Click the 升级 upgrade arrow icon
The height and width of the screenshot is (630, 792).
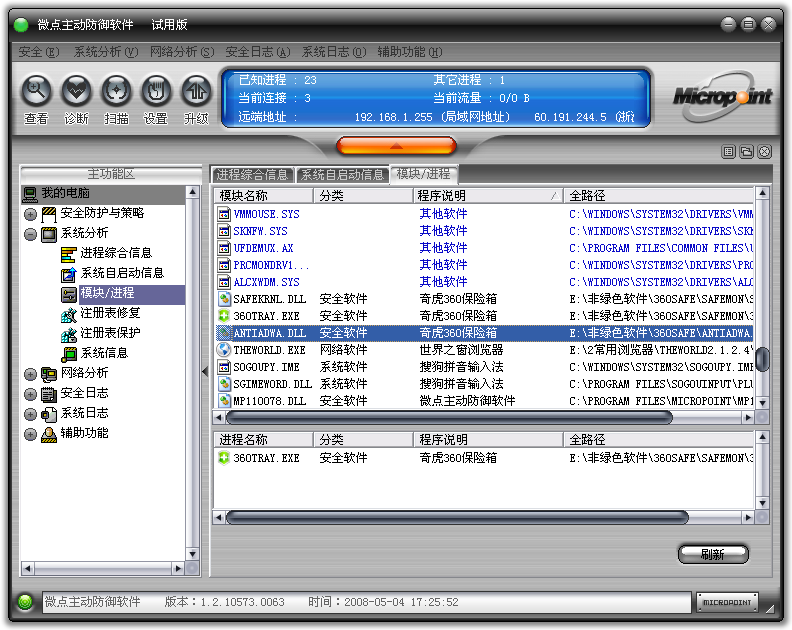(195, 91)
